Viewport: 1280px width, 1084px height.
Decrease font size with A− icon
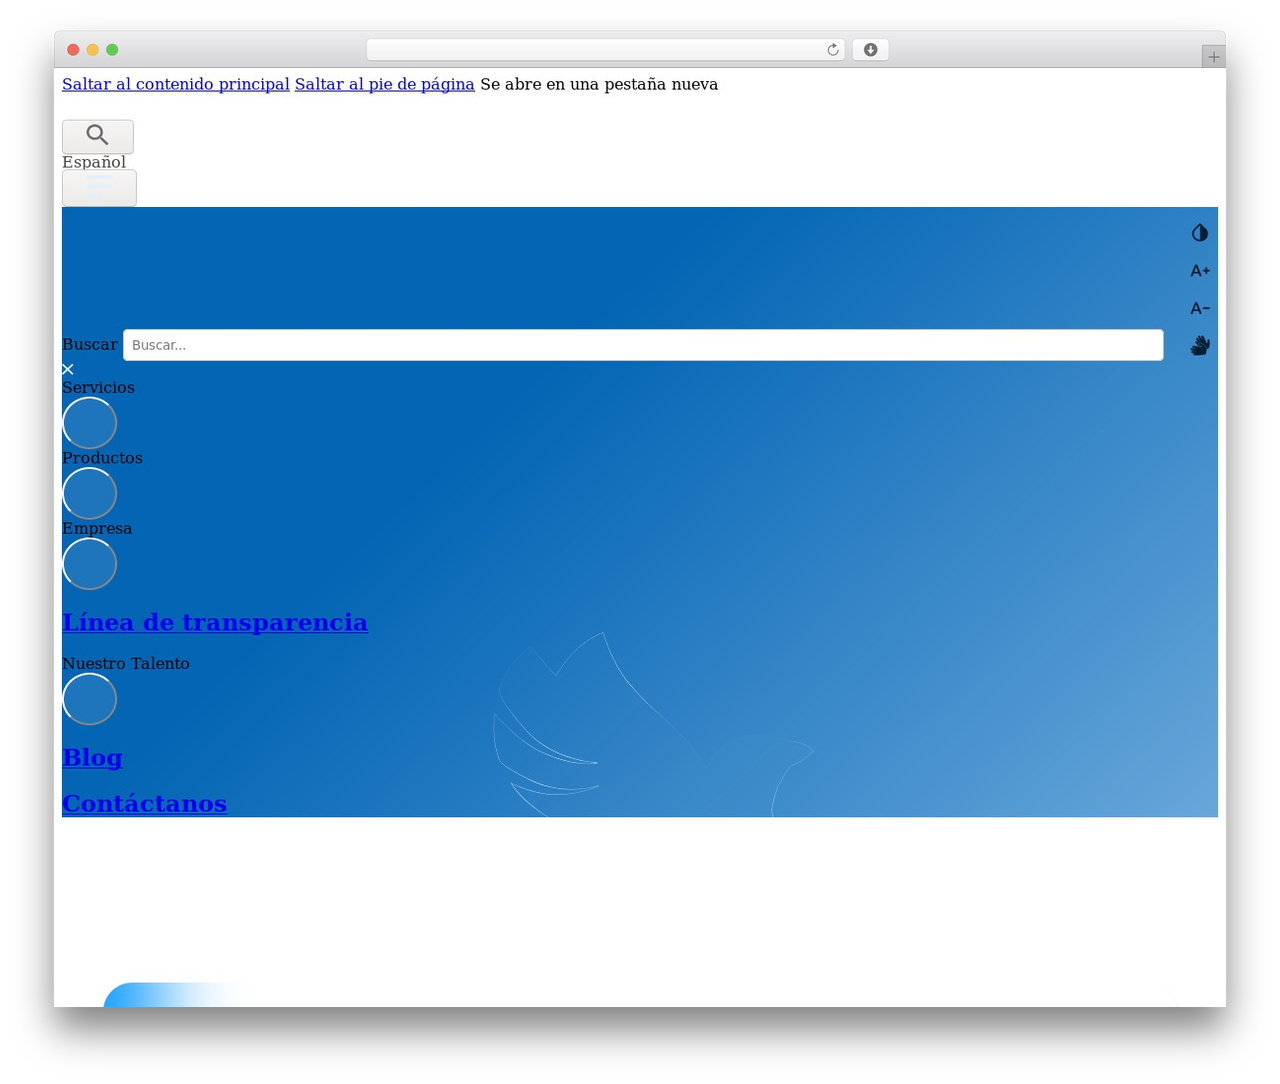[x=1200, y=308]
